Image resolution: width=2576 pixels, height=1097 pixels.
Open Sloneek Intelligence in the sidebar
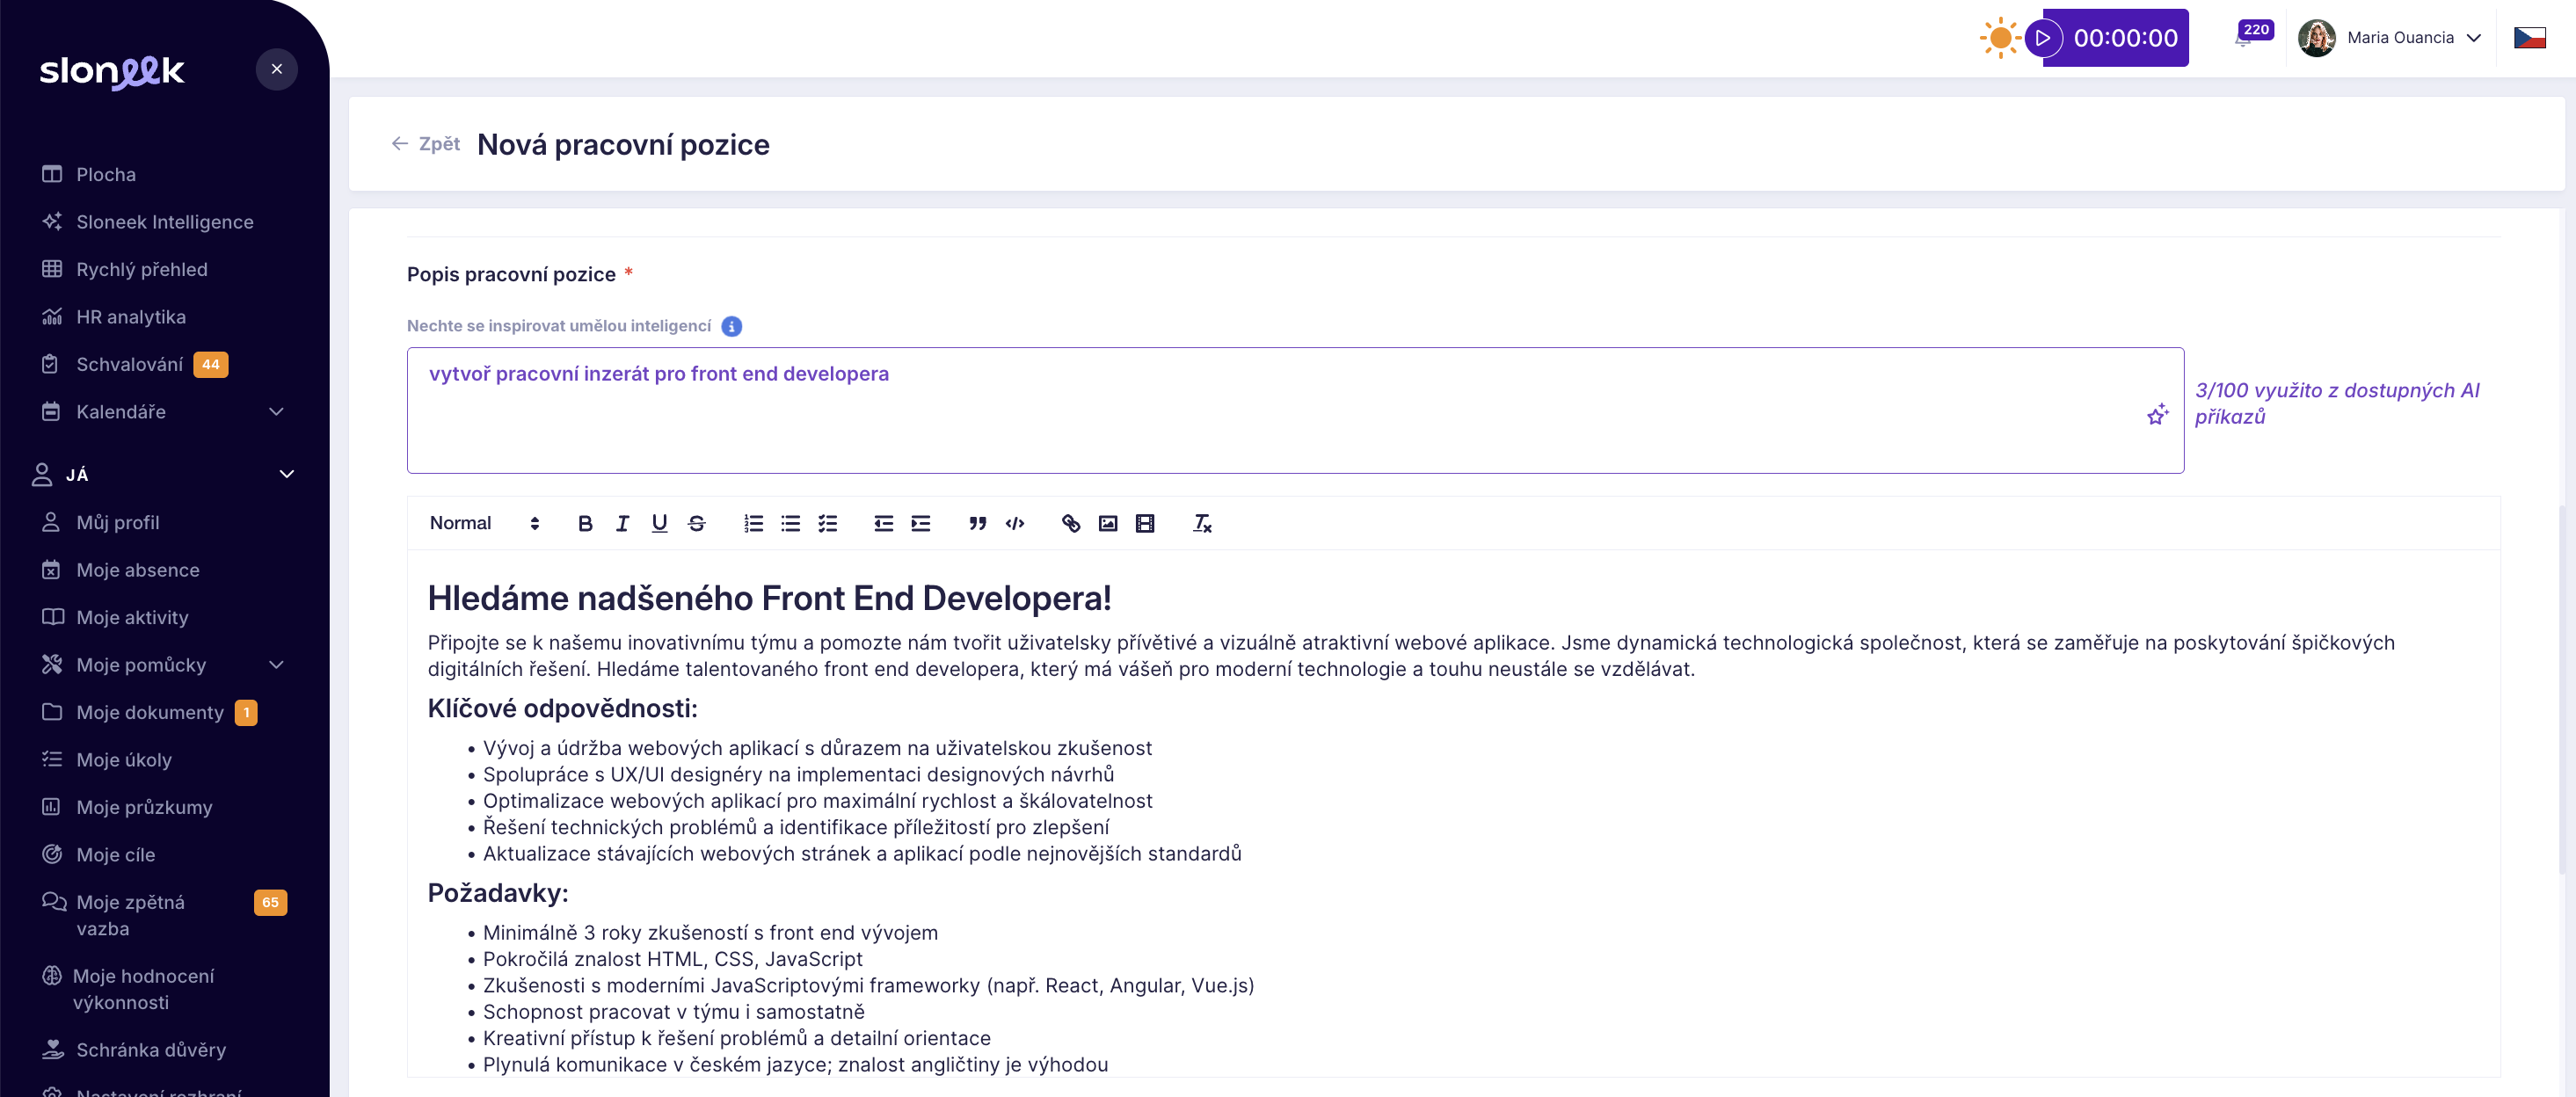164,222
